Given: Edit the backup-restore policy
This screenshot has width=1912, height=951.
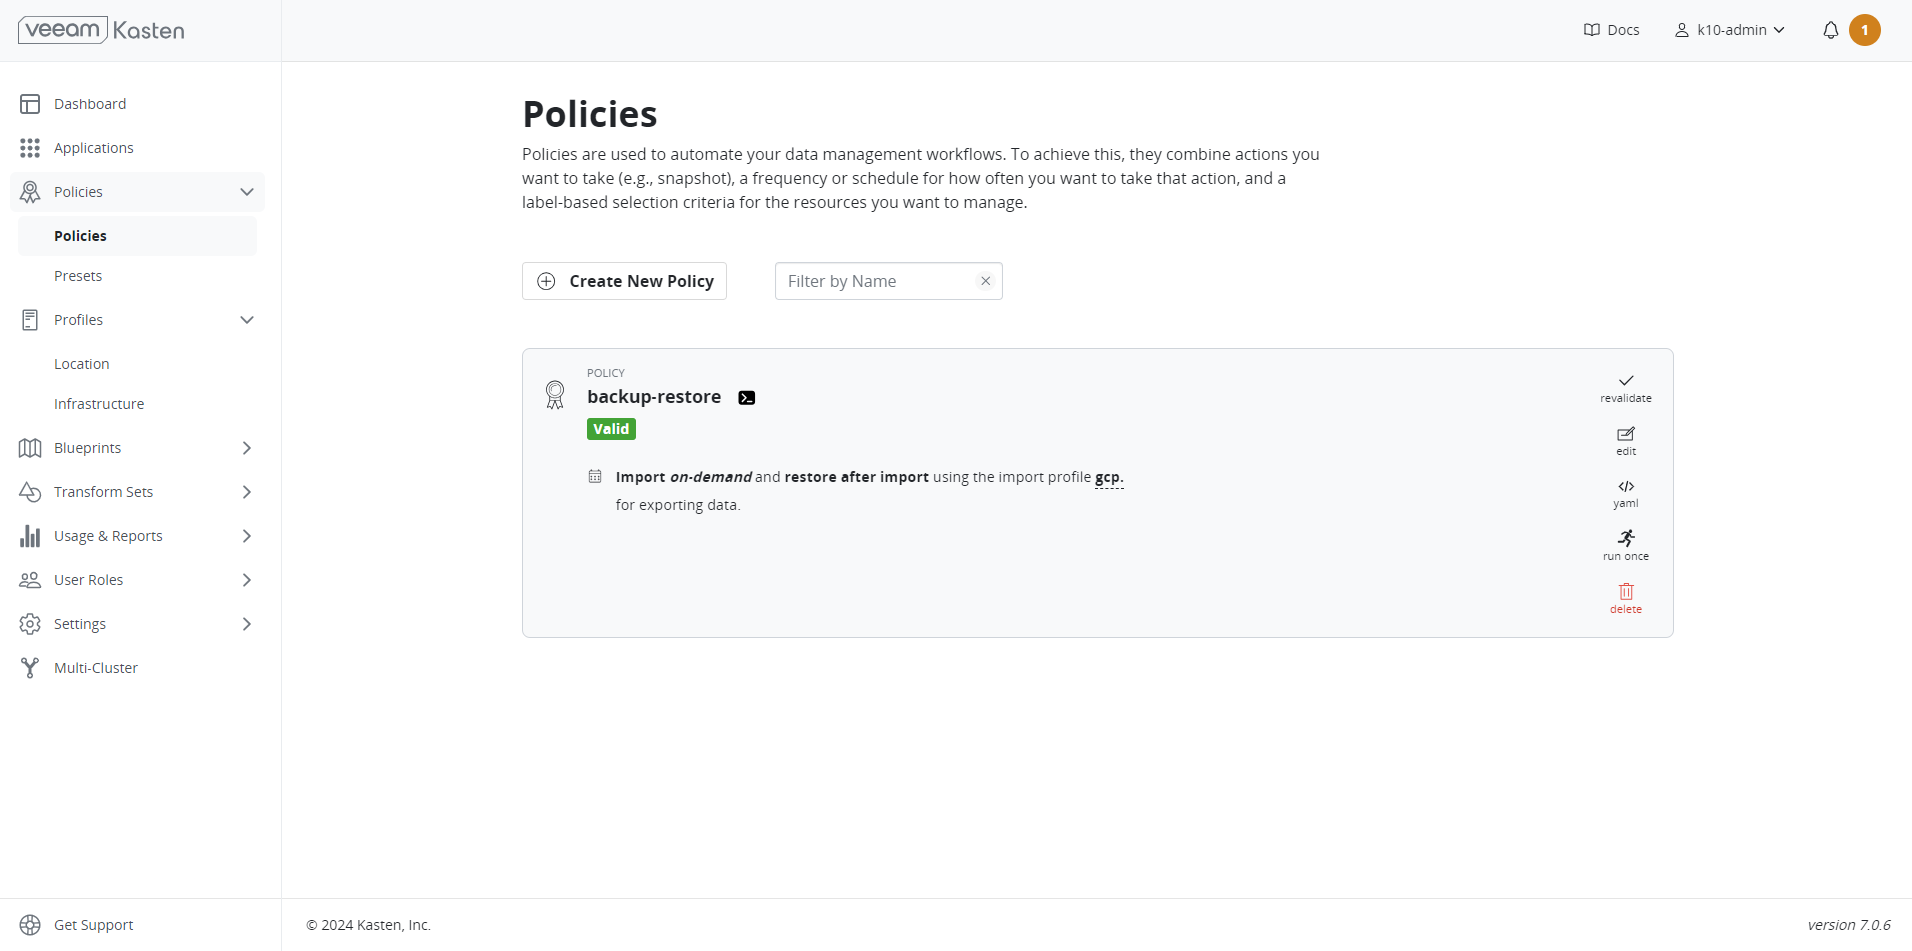Looking at the screenshot, I should 1625,440.
